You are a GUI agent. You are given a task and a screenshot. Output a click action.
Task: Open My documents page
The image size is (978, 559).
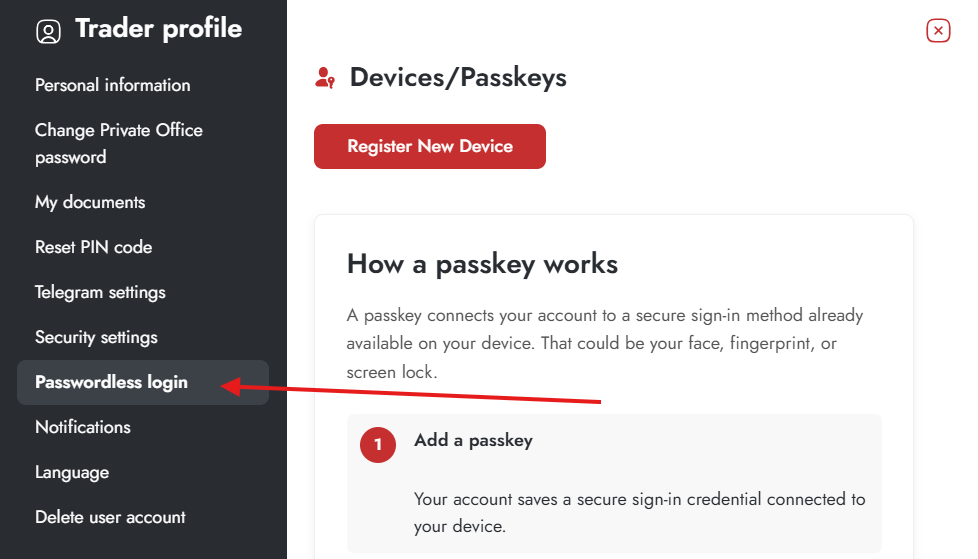click(90, 202)
